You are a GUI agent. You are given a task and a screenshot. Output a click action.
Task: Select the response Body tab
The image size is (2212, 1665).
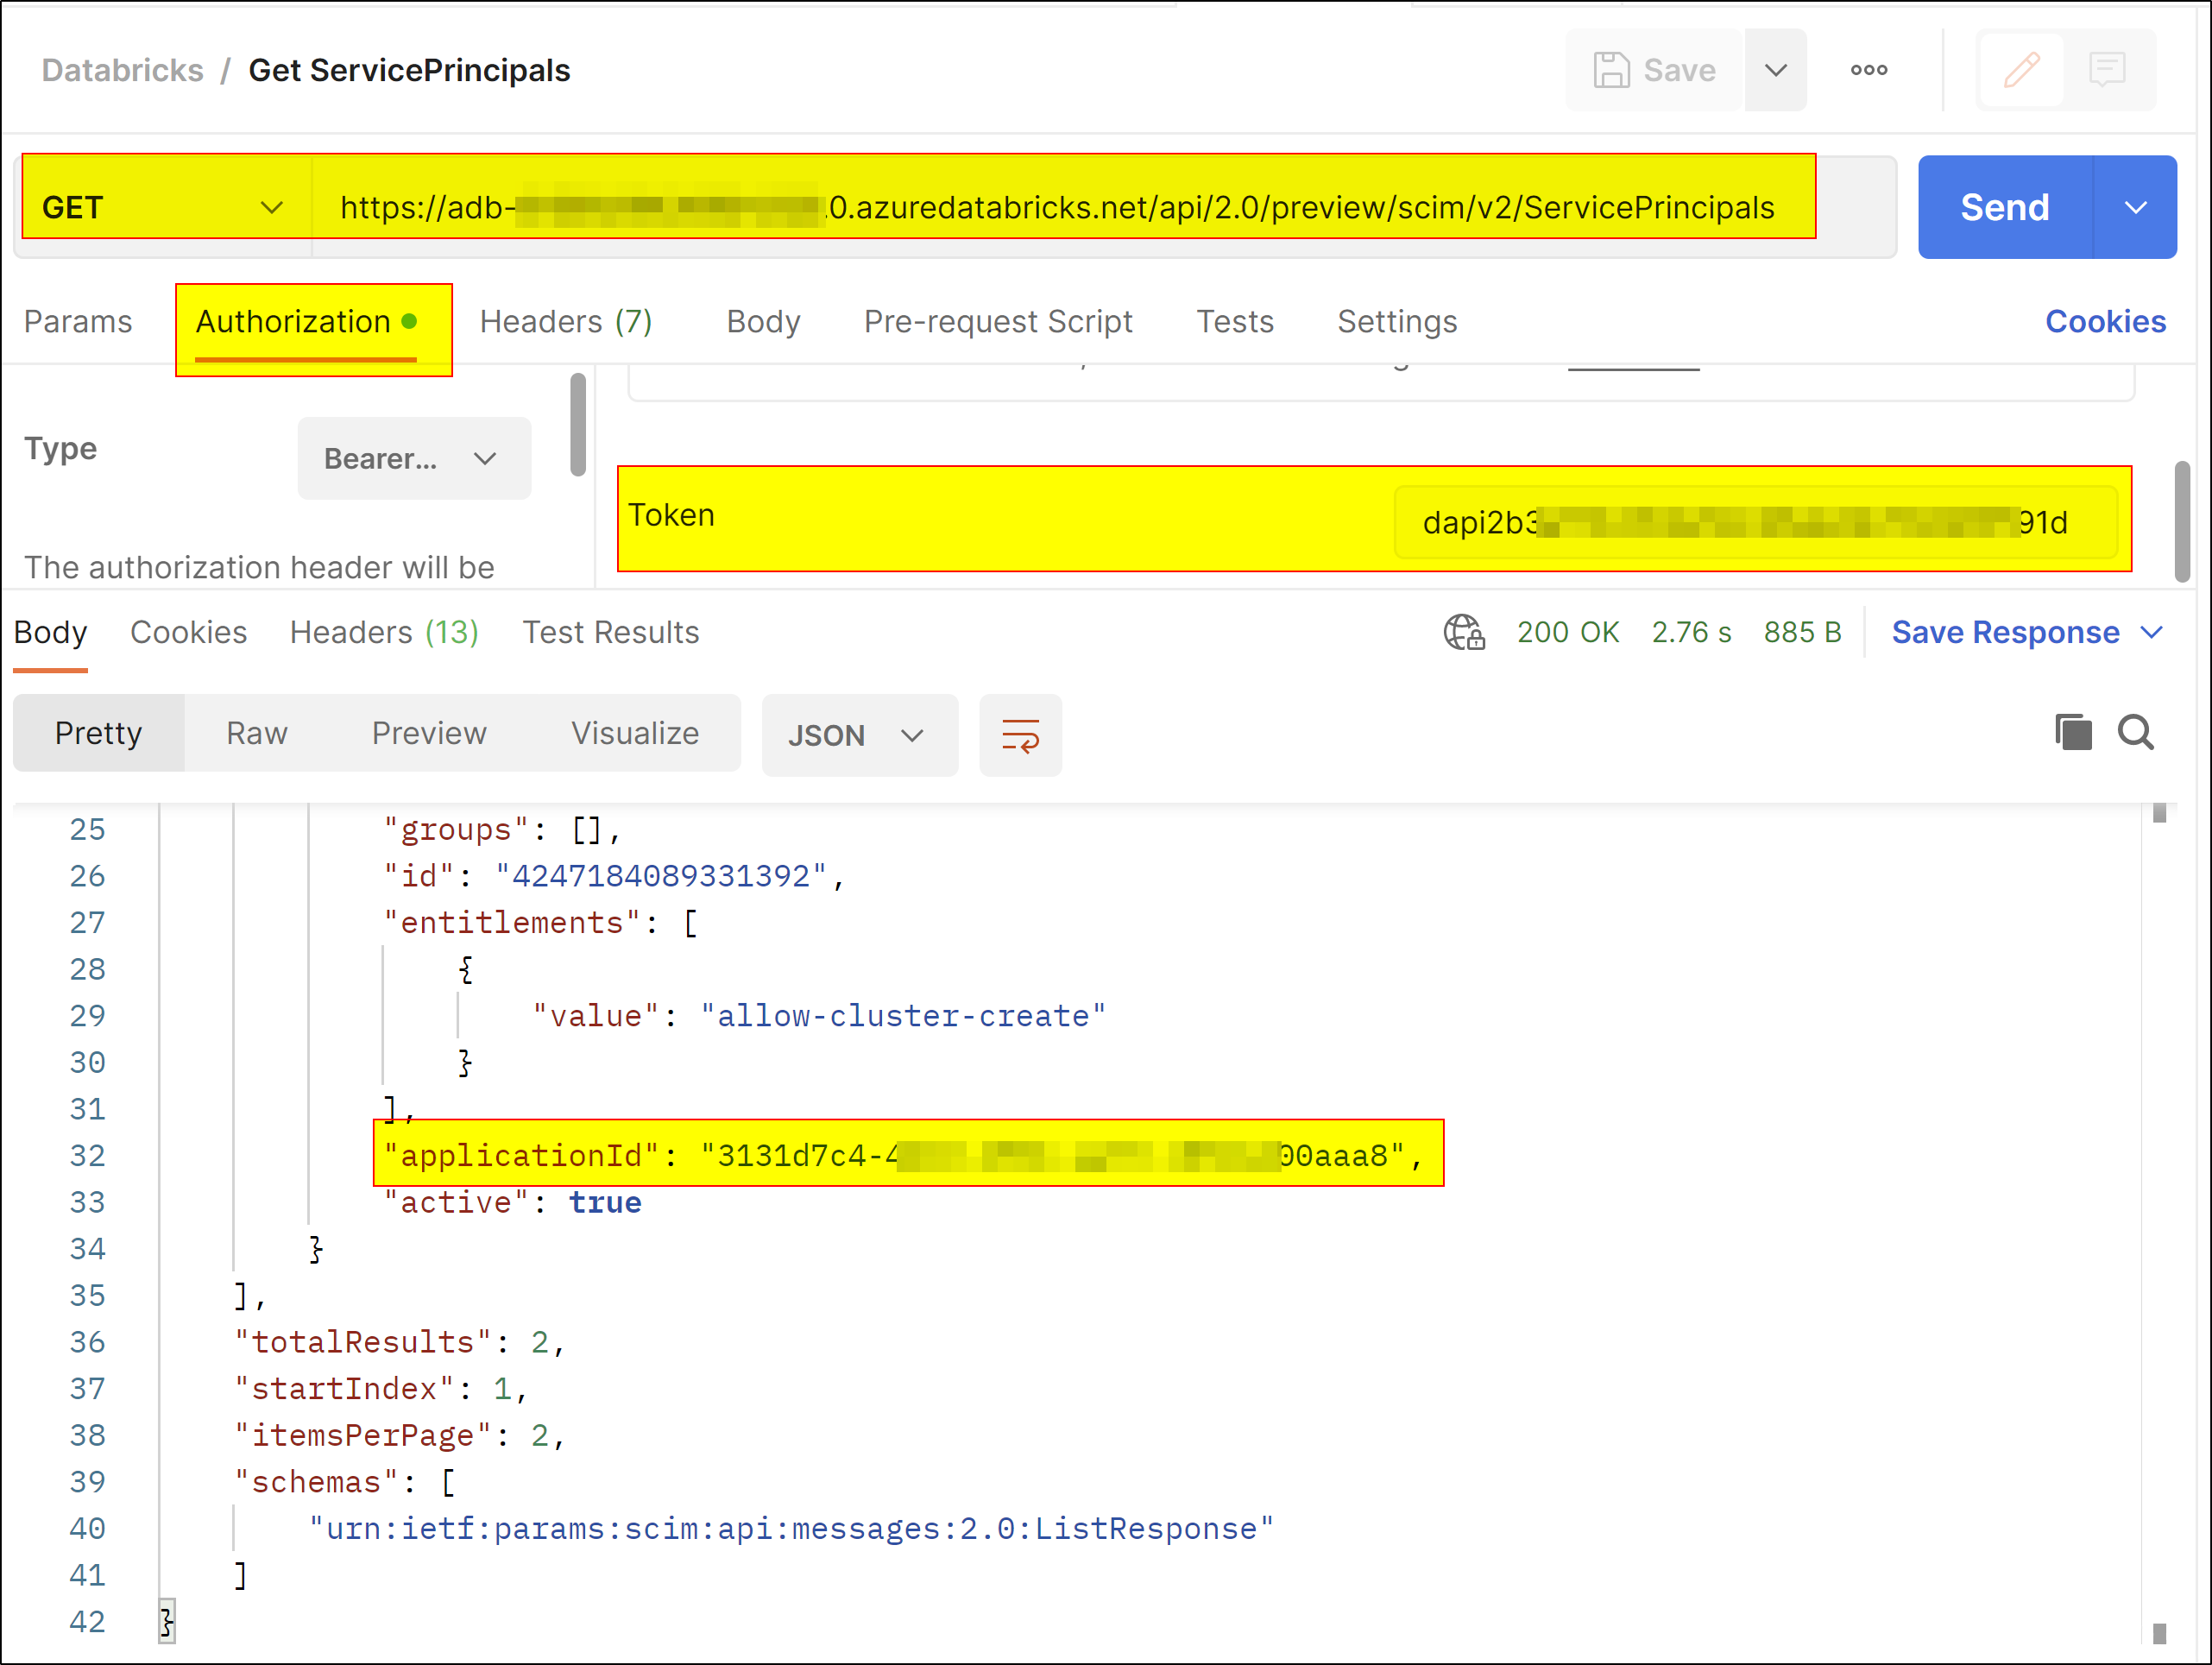[50, 633]
